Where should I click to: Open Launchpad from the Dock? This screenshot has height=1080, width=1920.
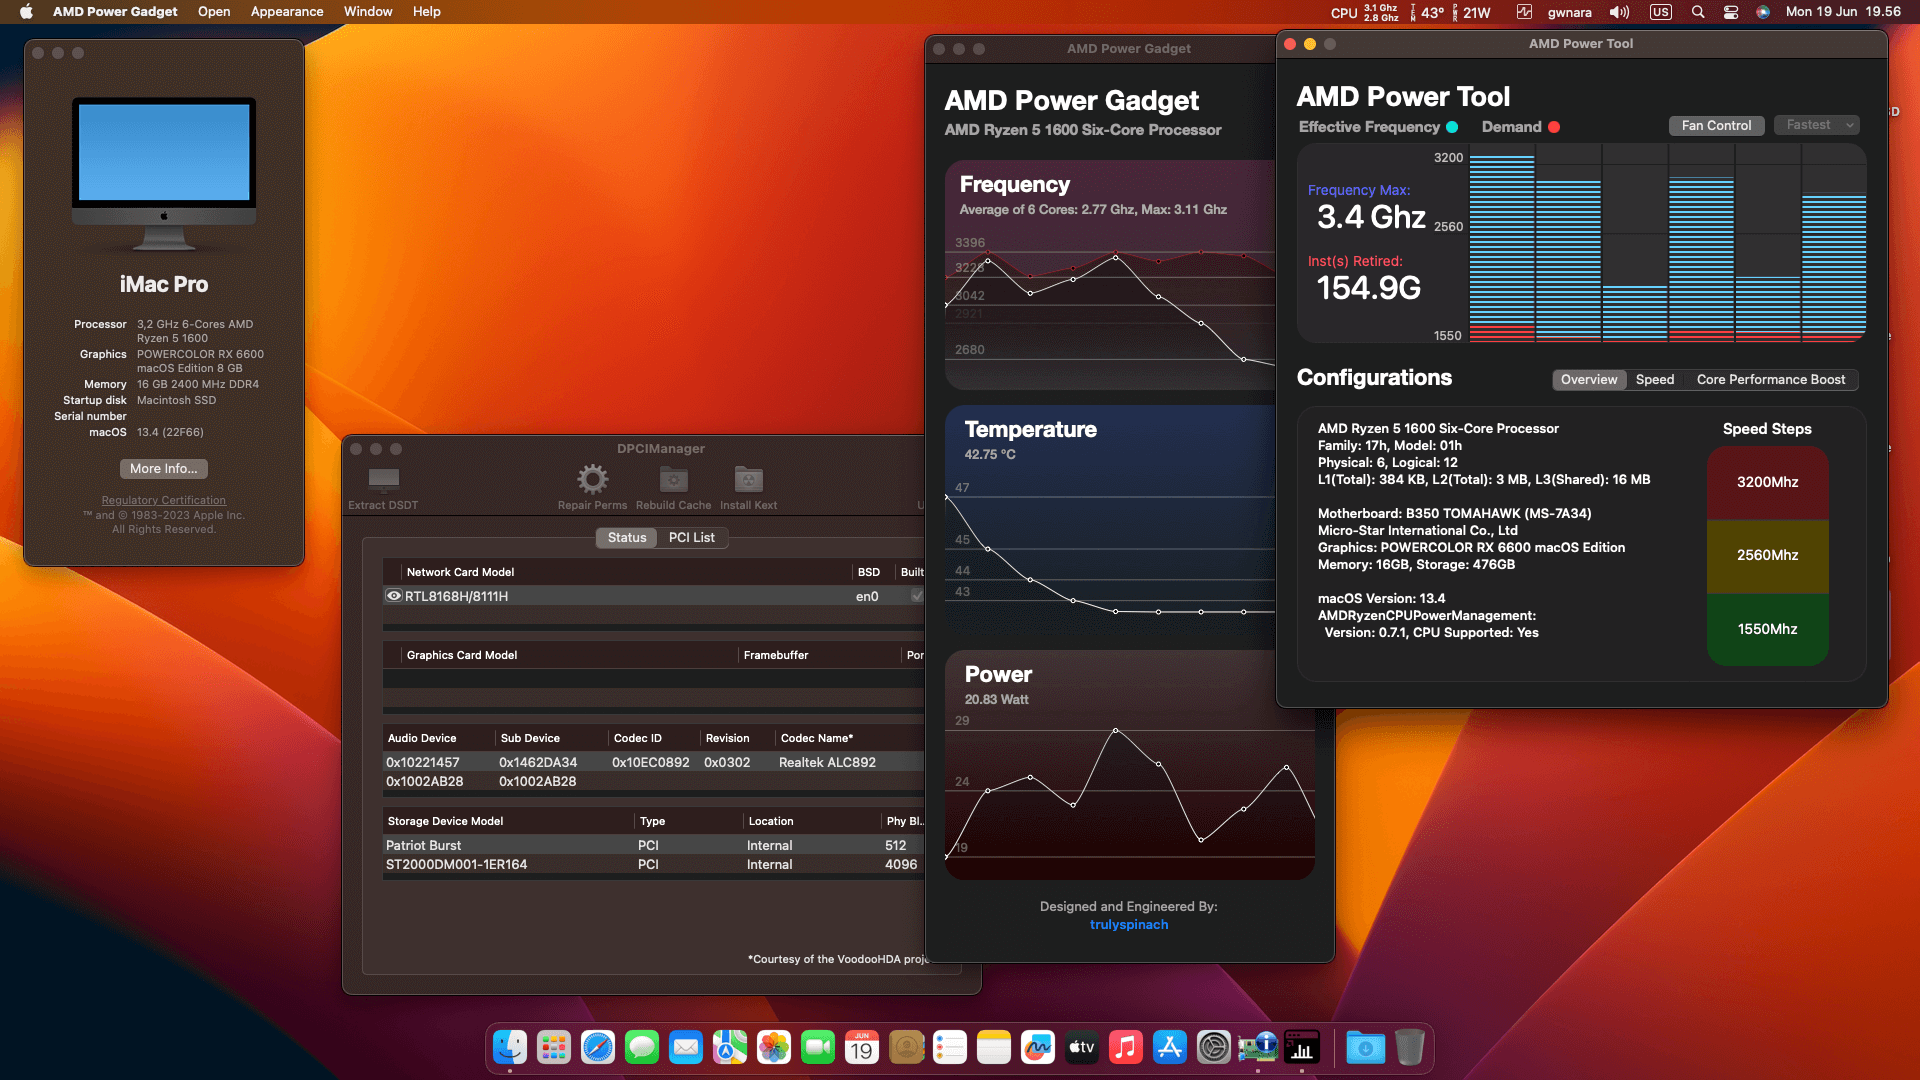pos(554,1047)
